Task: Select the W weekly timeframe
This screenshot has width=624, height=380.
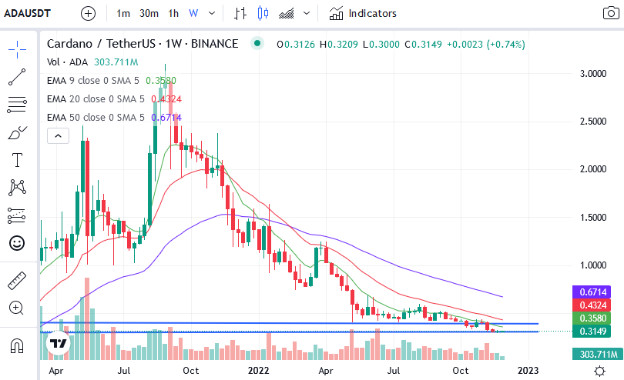Action: [193, 14]
